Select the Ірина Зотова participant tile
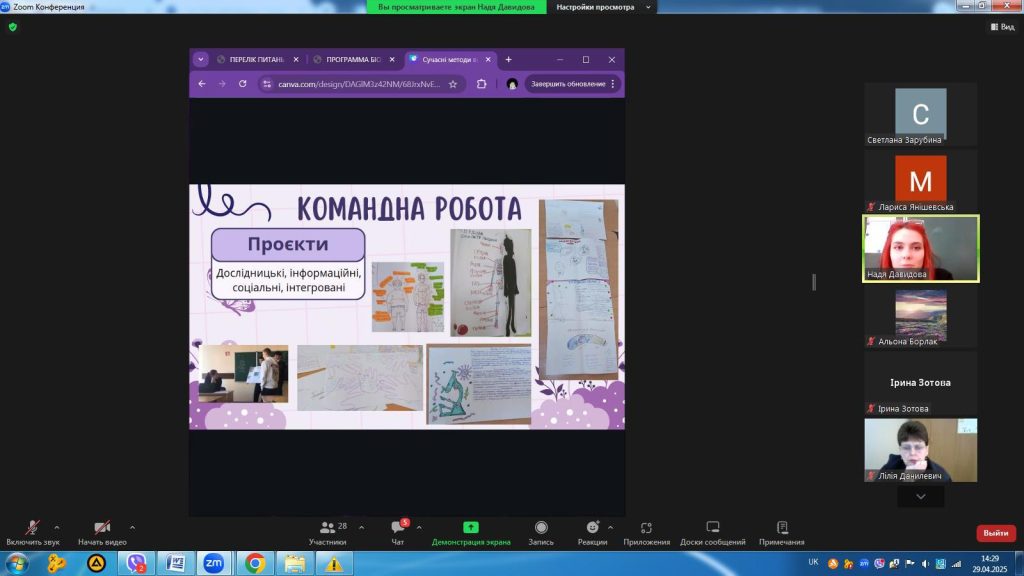Viewport: 1024px width, 576px height. tap(920, 383)
